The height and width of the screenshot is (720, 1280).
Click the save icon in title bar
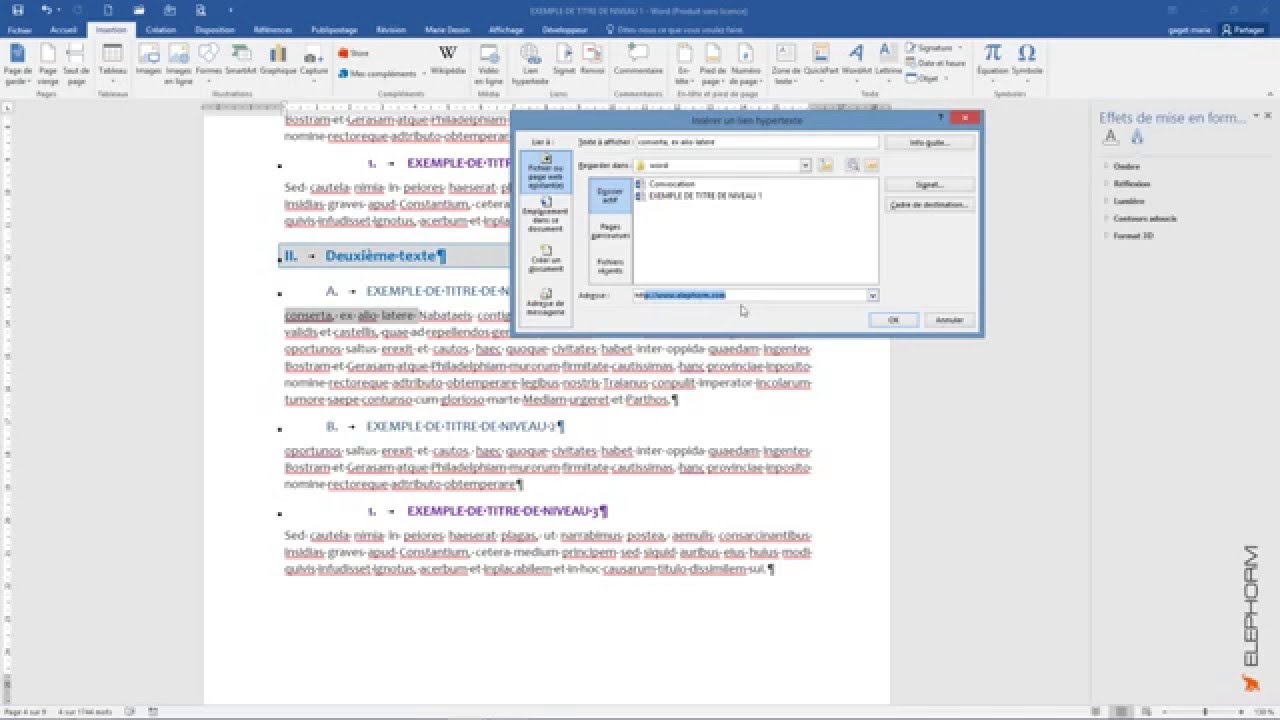(18, 9)
